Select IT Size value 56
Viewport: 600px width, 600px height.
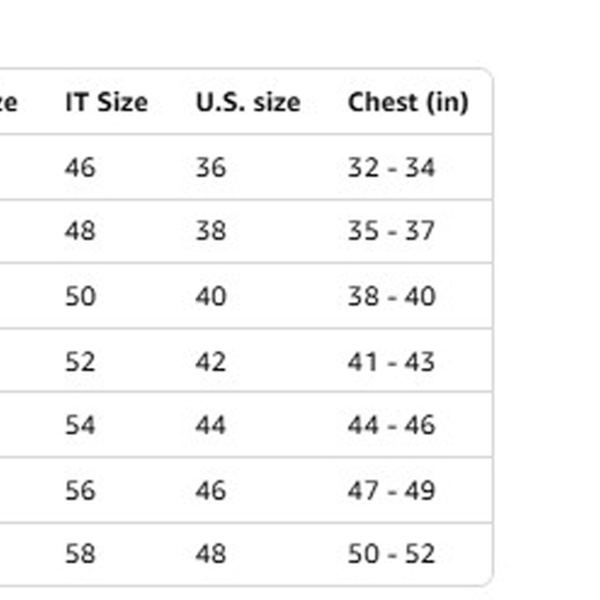tap(80, 490)
